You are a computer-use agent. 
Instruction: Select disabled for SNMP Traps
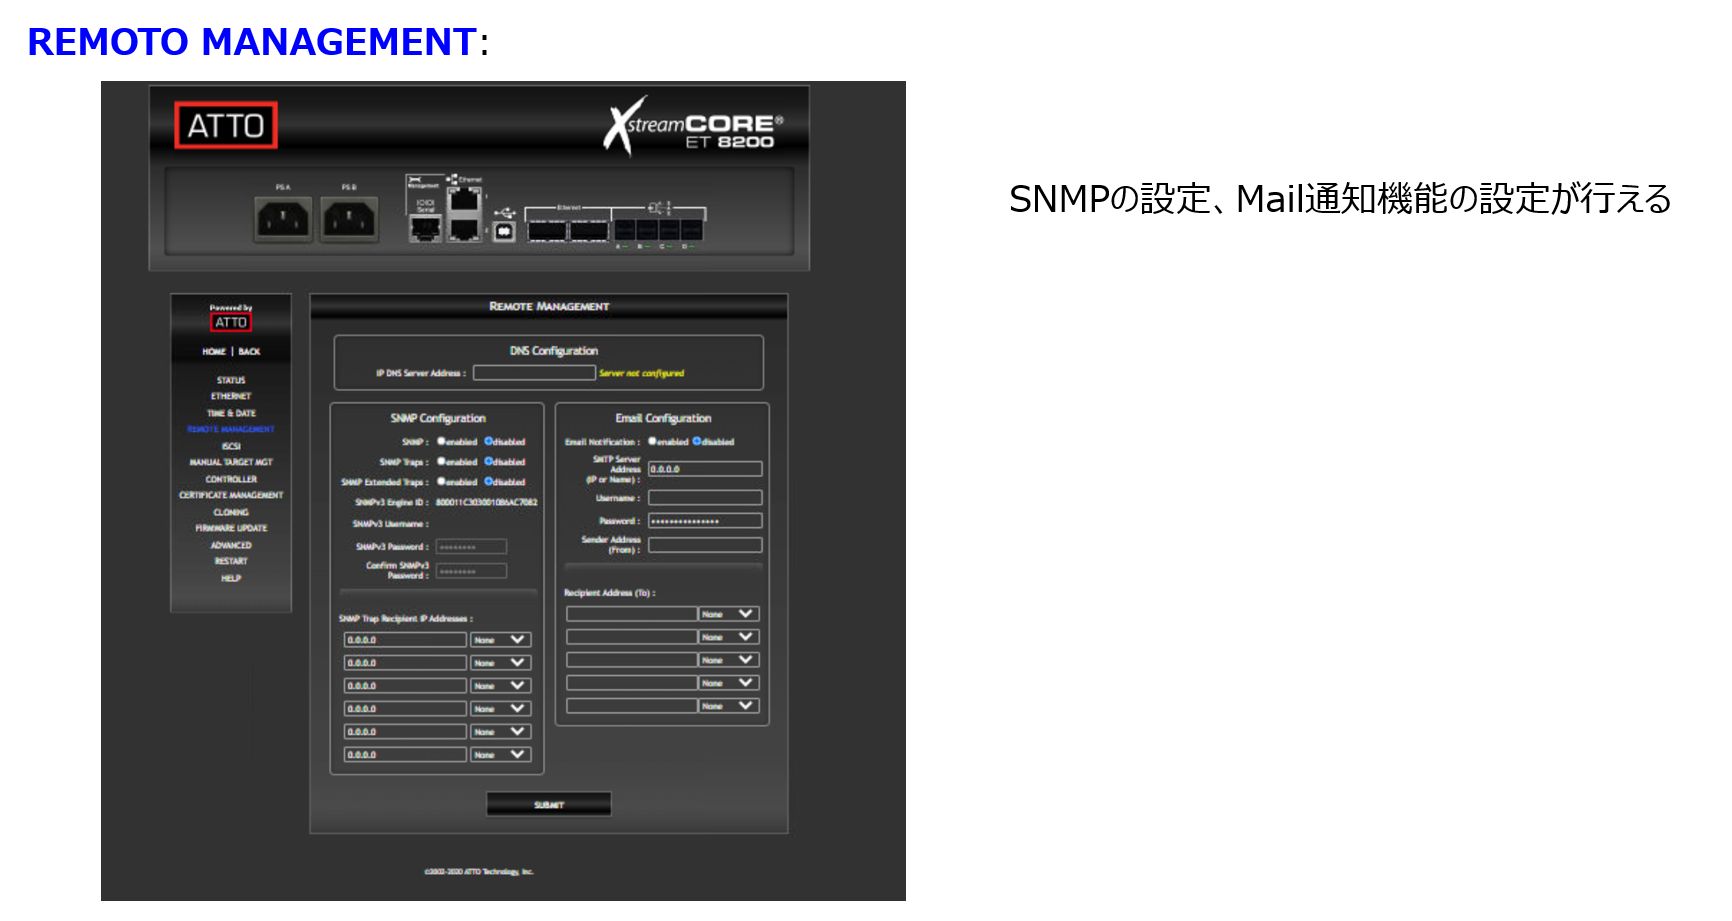(x=489, y=461)
